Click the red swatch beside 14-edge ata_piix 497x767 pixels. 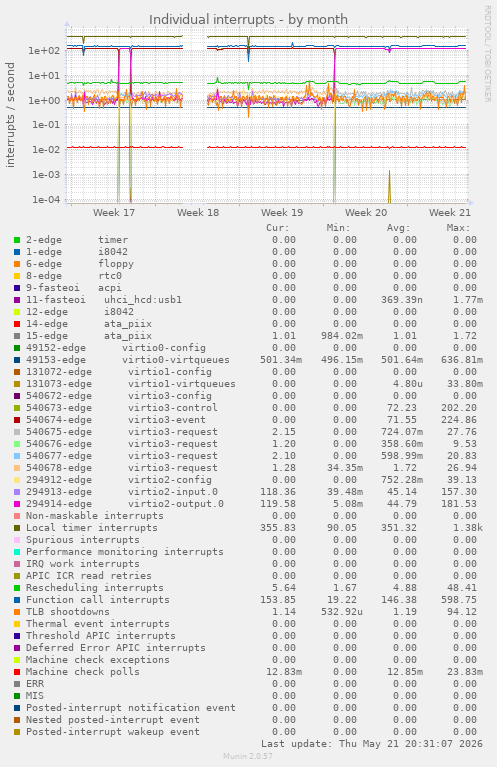pyautogui.click(x=17, y=324)
